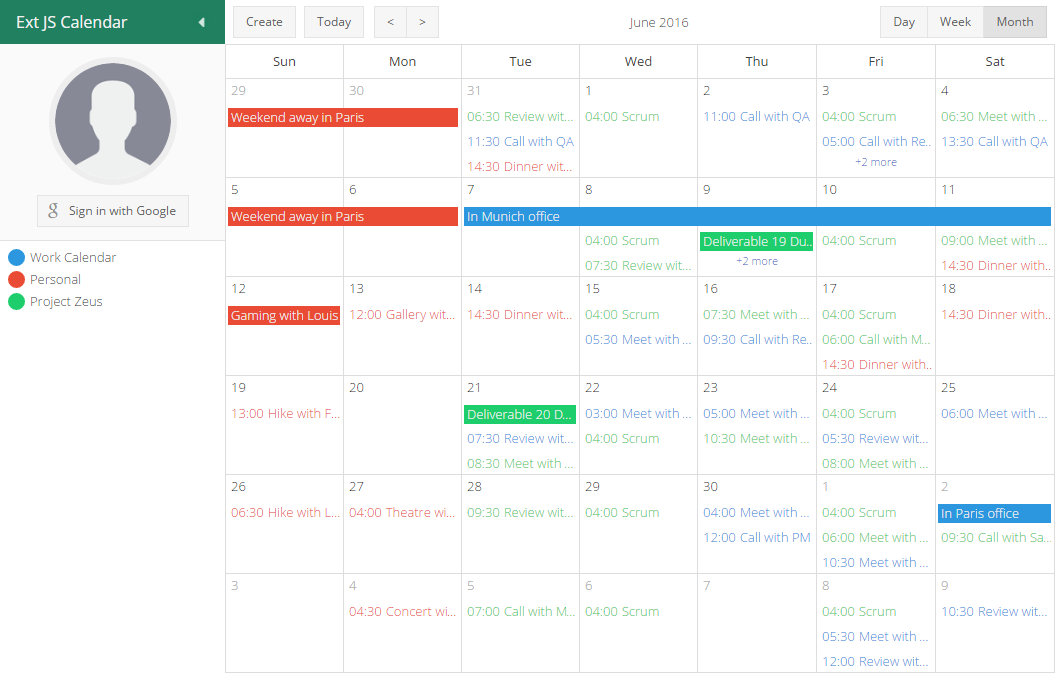This screenshot has height=675, width=1055.
Task: Expand '+2 more' events on Friday June 3
Action: coord(875,162)
